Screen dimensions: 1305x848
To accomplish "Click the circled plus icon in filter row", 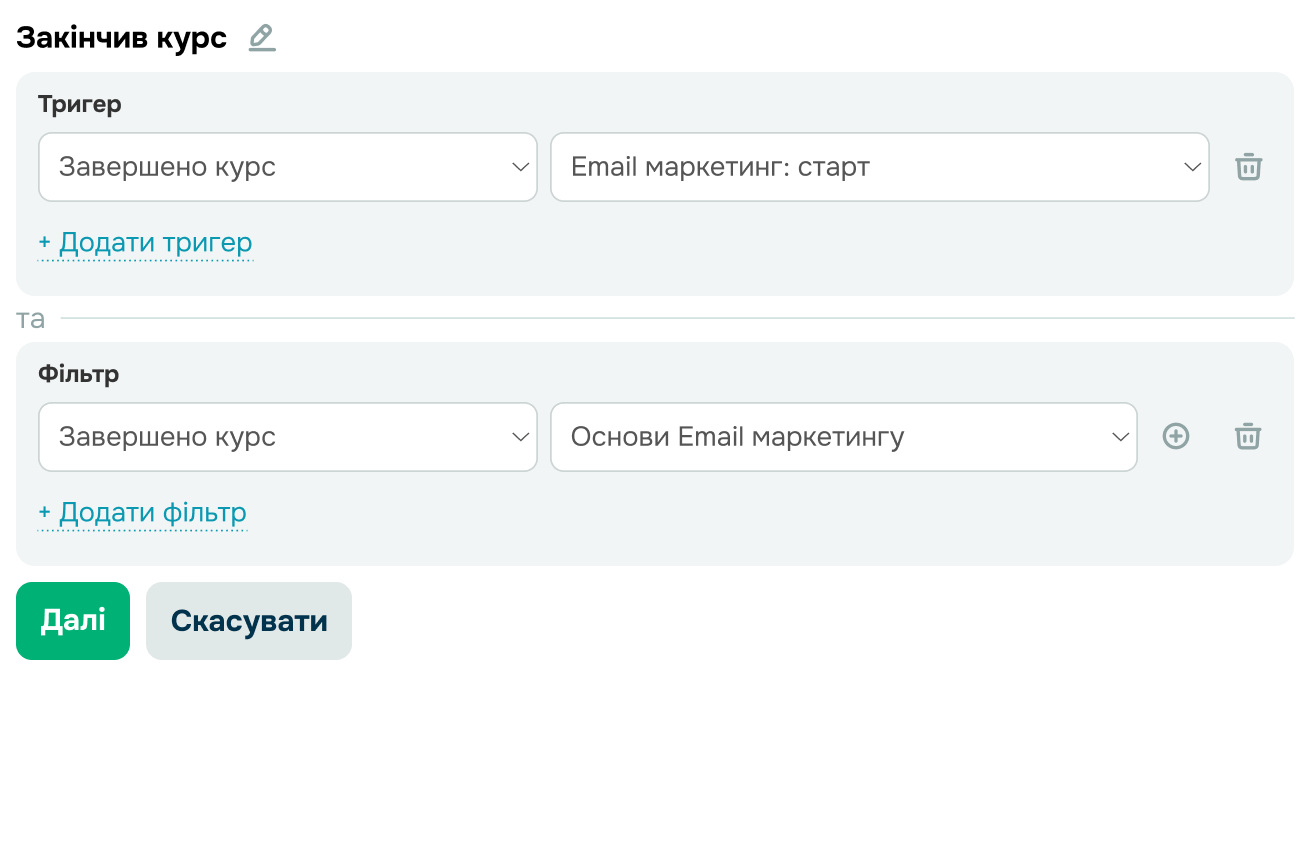I will point(1176,437).
